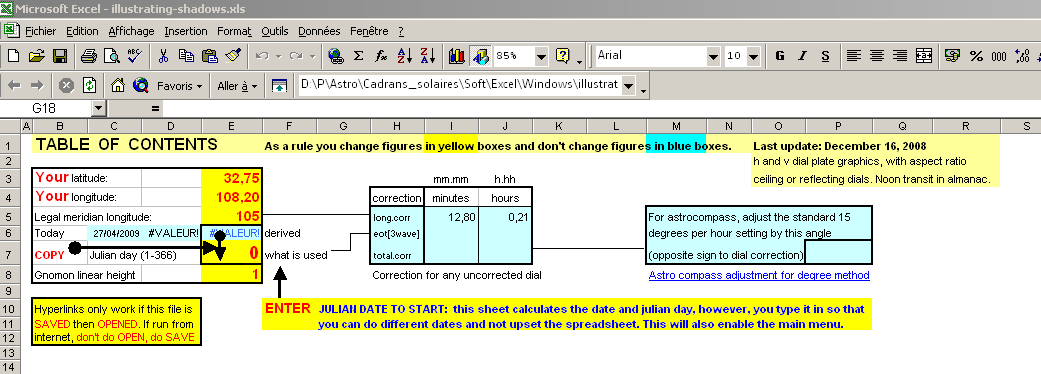
Task: Refresh the current page on Web toolbar
Action: pyautogui.click(x=89, y=86)
